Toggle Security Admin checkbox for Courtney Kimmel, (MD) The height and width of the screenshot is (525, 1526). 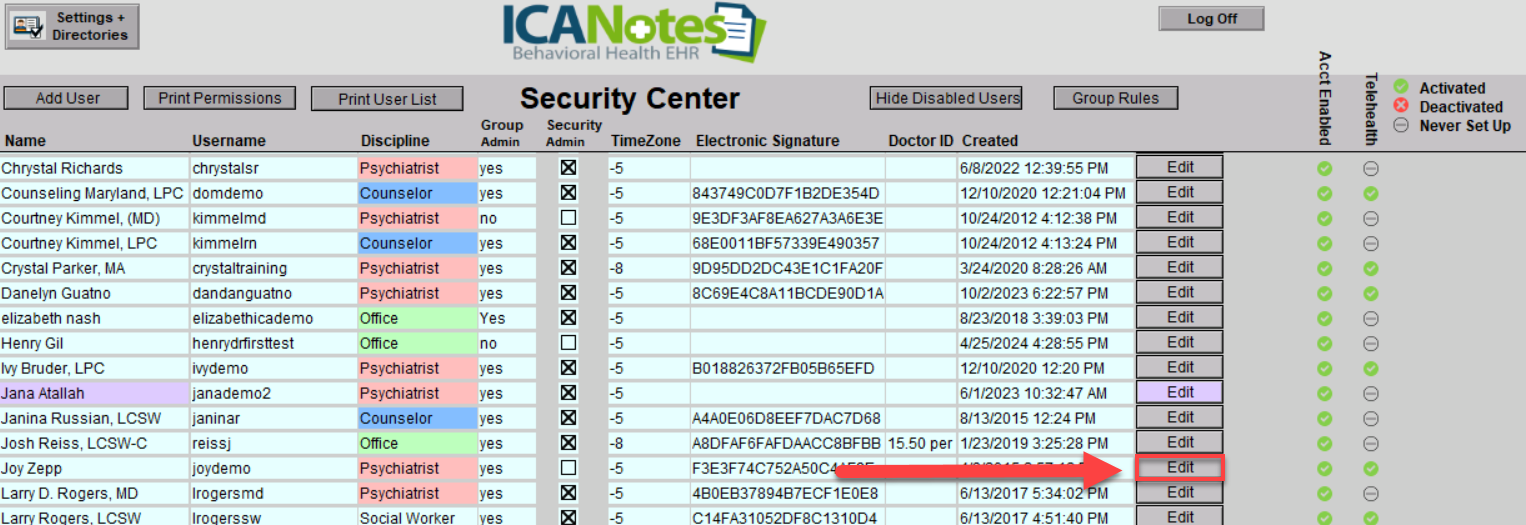(569, 218)
